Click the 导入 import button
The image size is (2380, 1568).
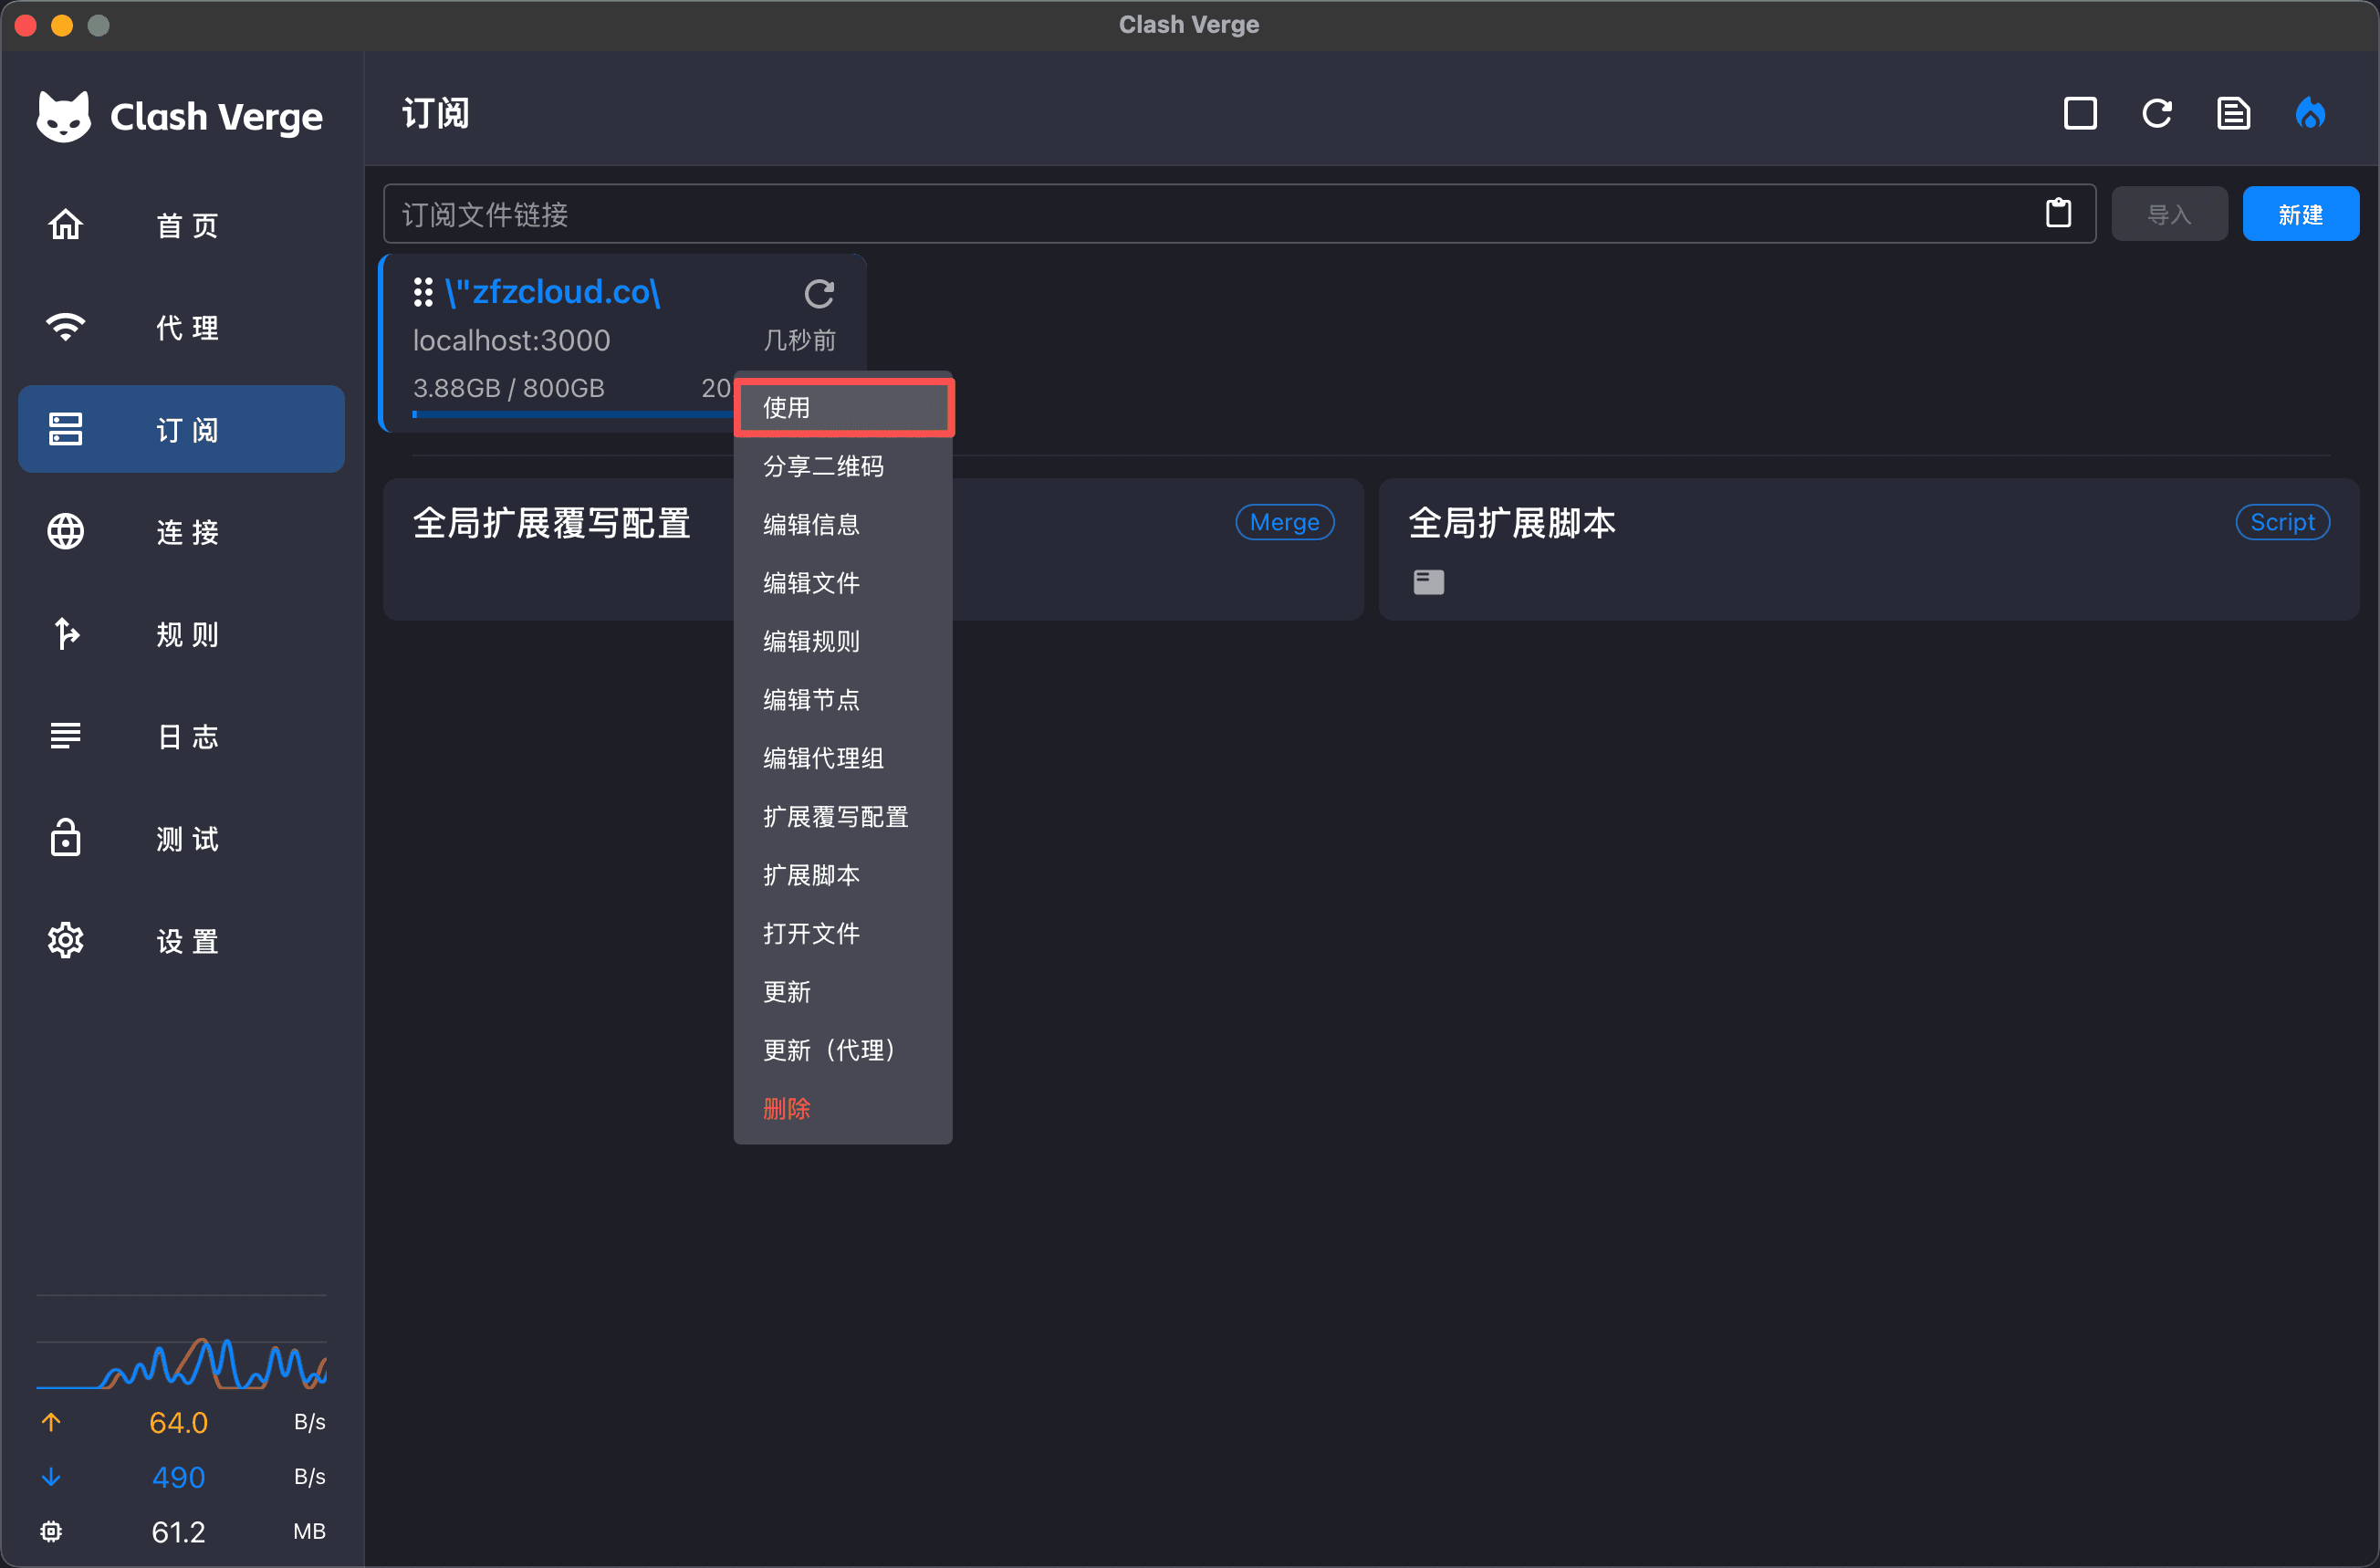(2169, 213)
